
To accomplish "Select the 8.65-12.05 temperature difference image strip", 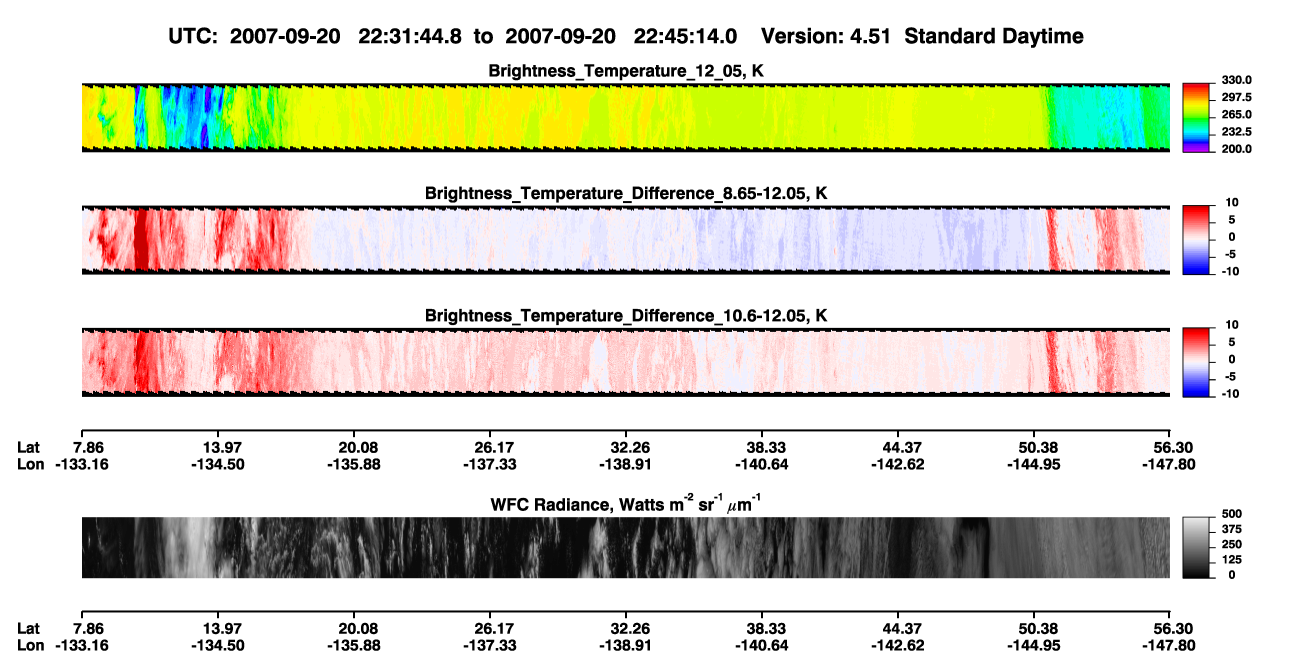I will [x=625, y=239].
